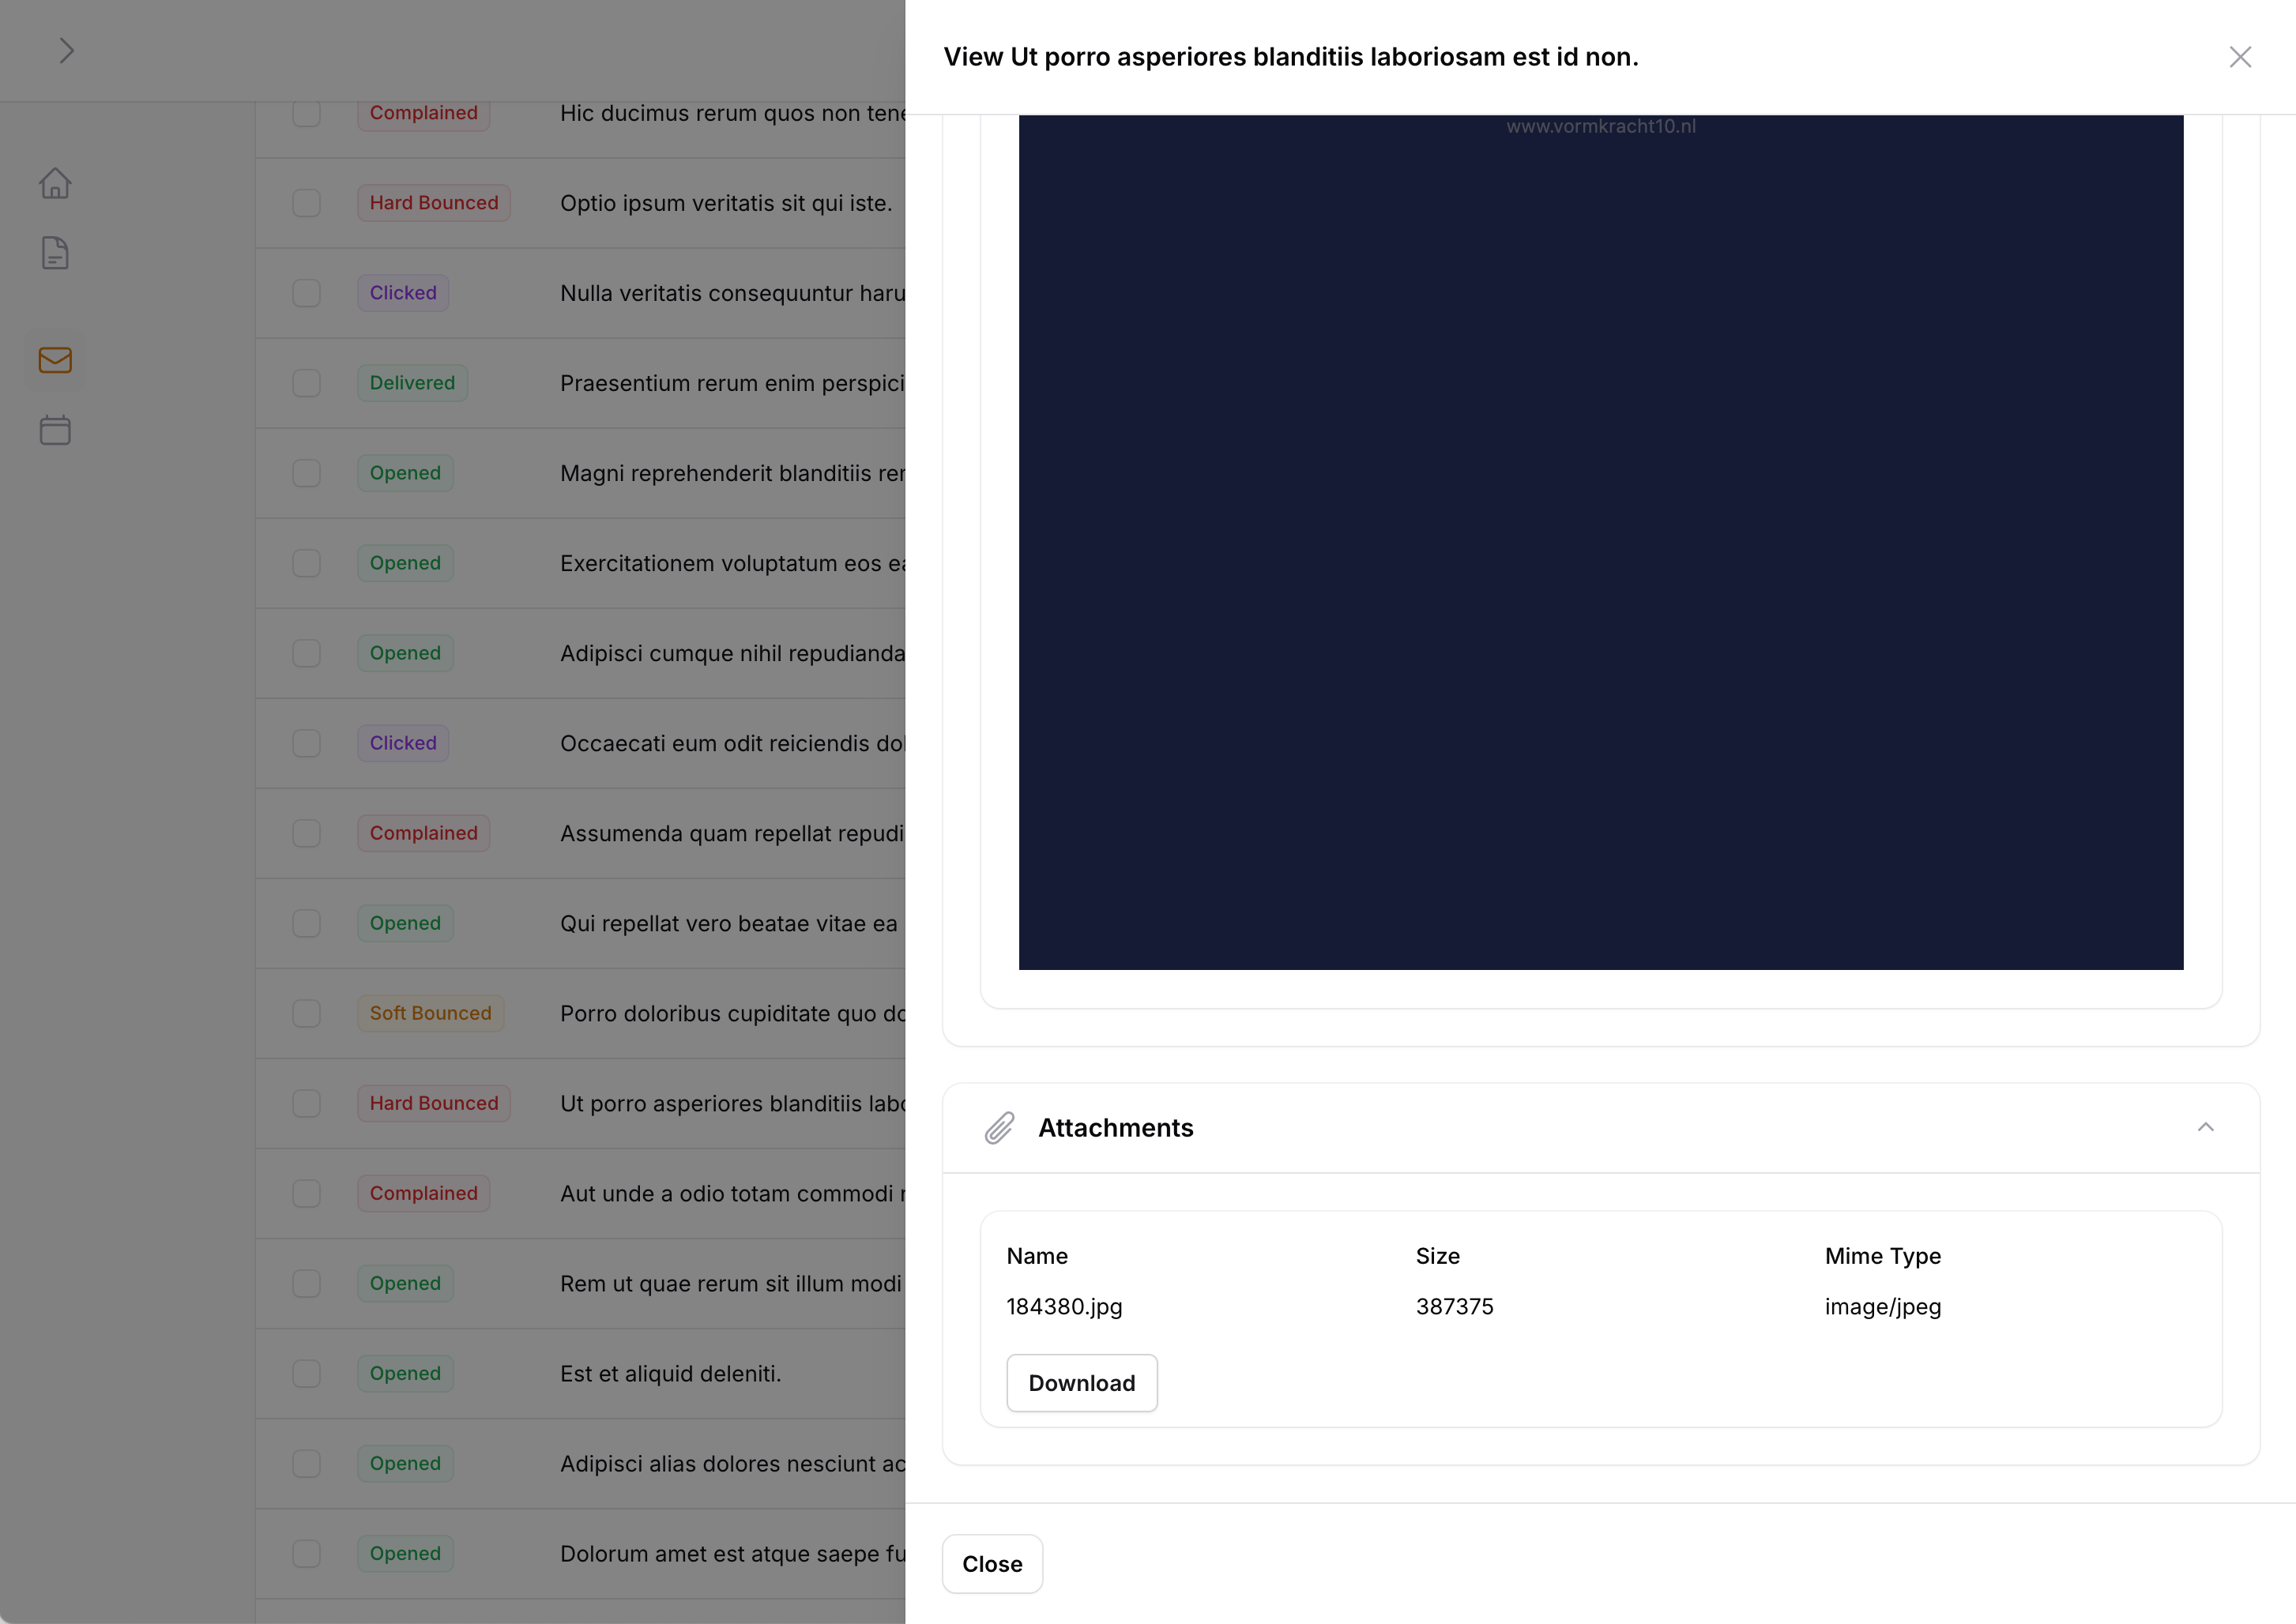Select the envelope mail icon in sidebar

[x=55, y=360]
